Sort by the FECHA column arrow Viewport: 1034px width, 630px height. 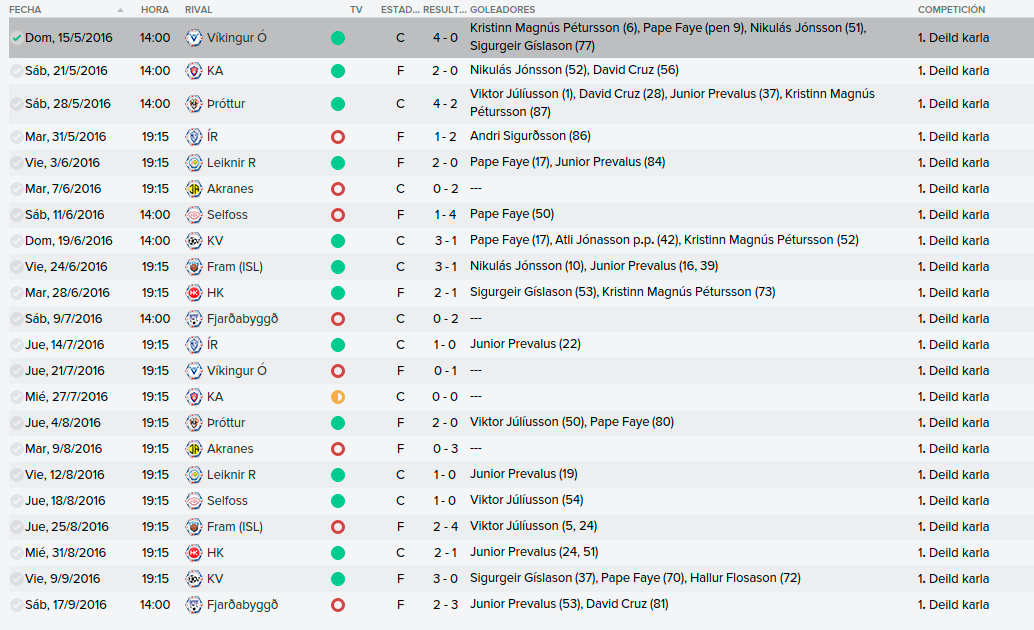120,10
